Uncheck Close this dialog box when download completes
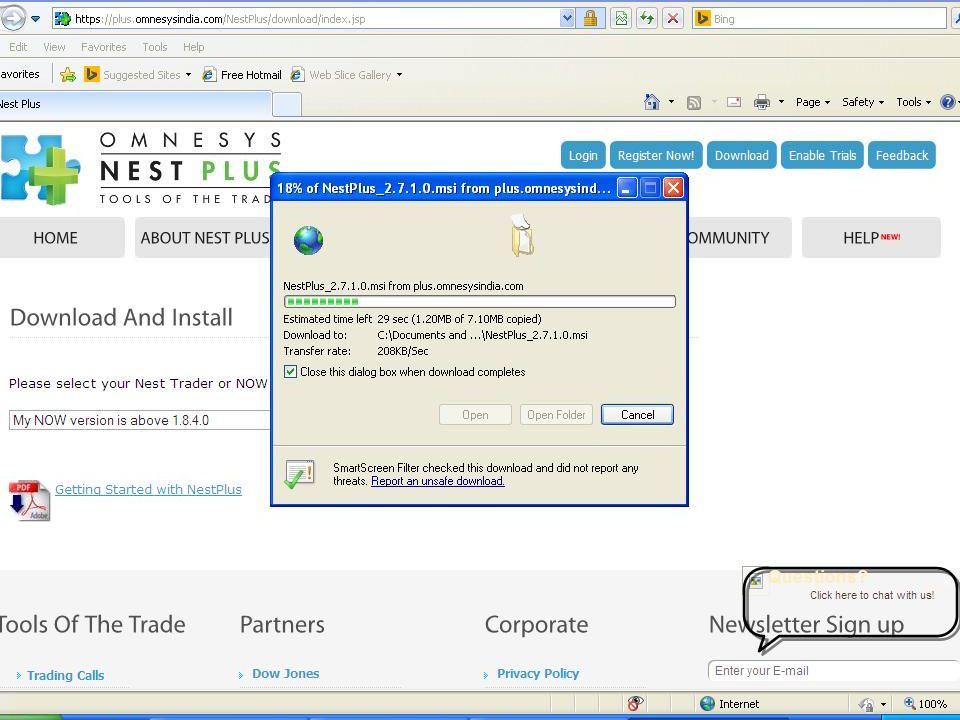This screenshot has width=960, height=720. click(x=290, y=372)
